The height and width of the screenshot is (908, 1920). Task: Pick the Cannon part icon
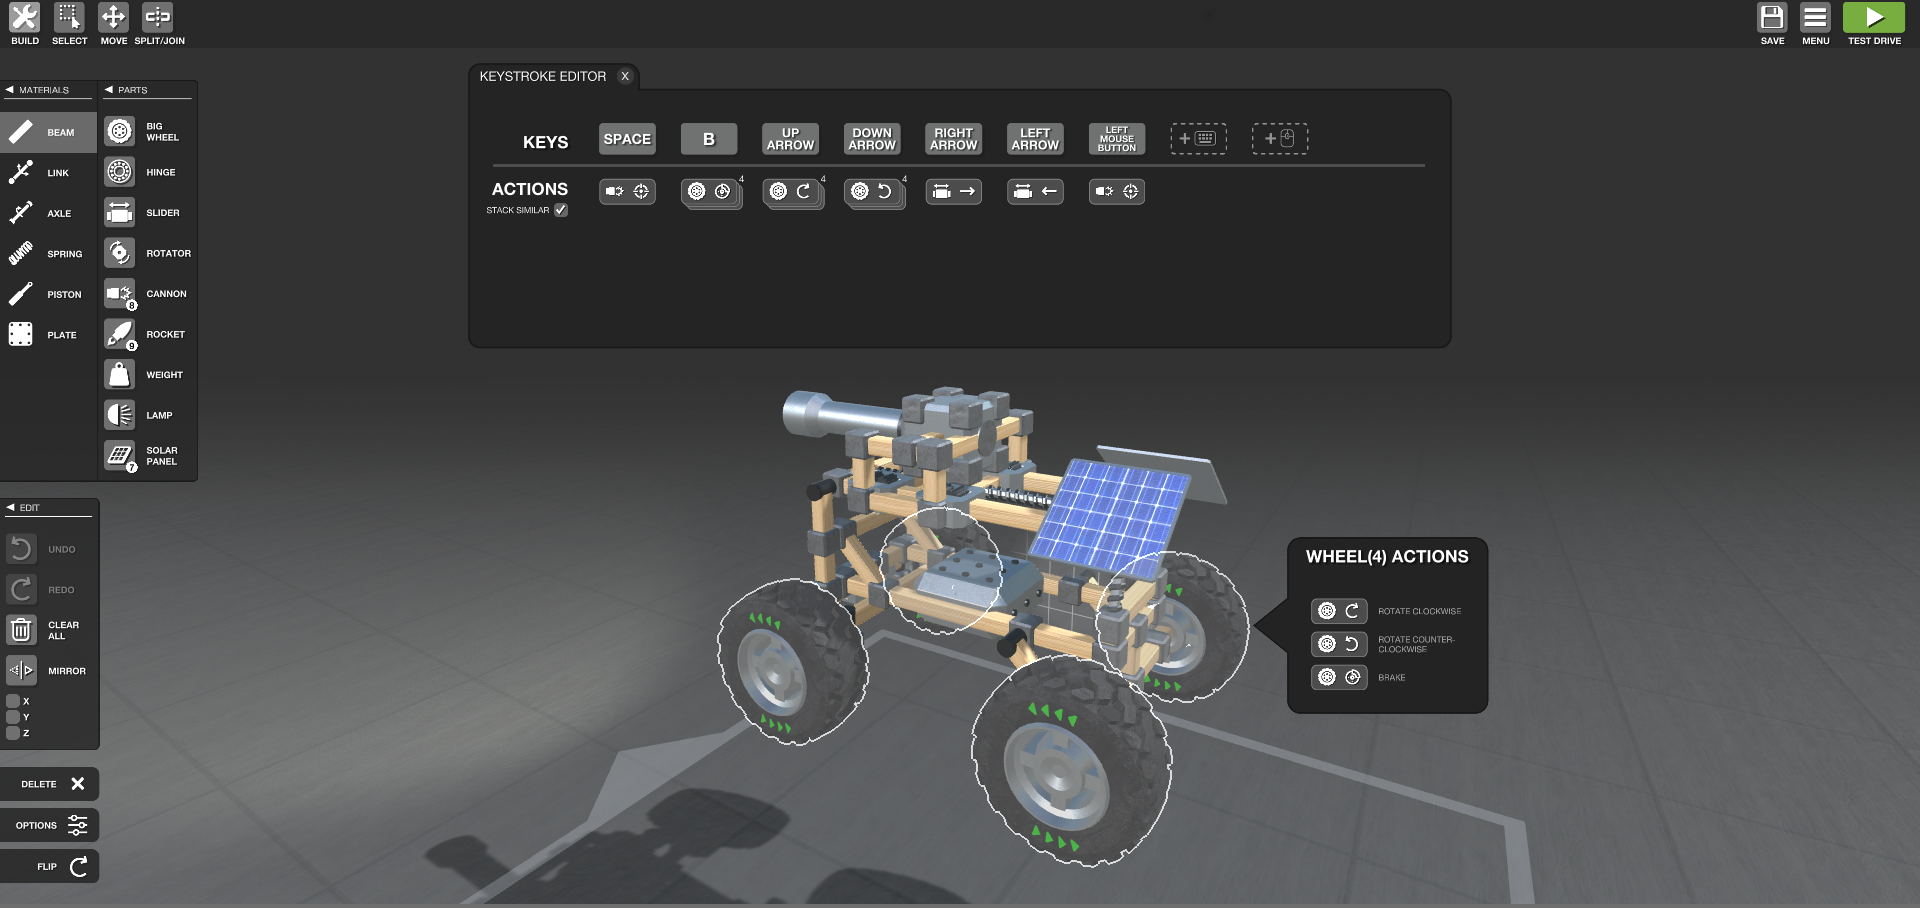click(120, 294)
